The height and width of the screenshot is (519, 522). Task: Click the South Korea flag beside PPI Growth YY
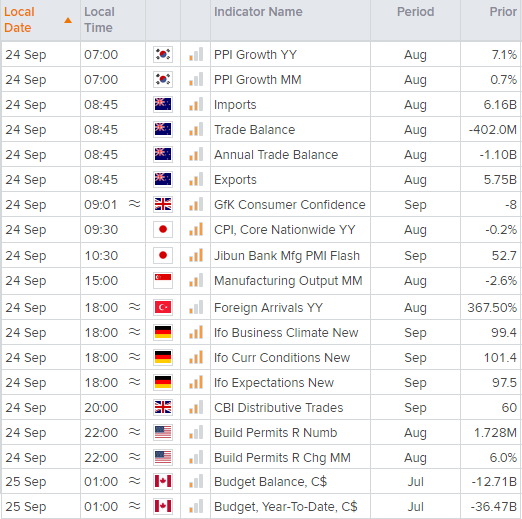[x=163, y=54]
